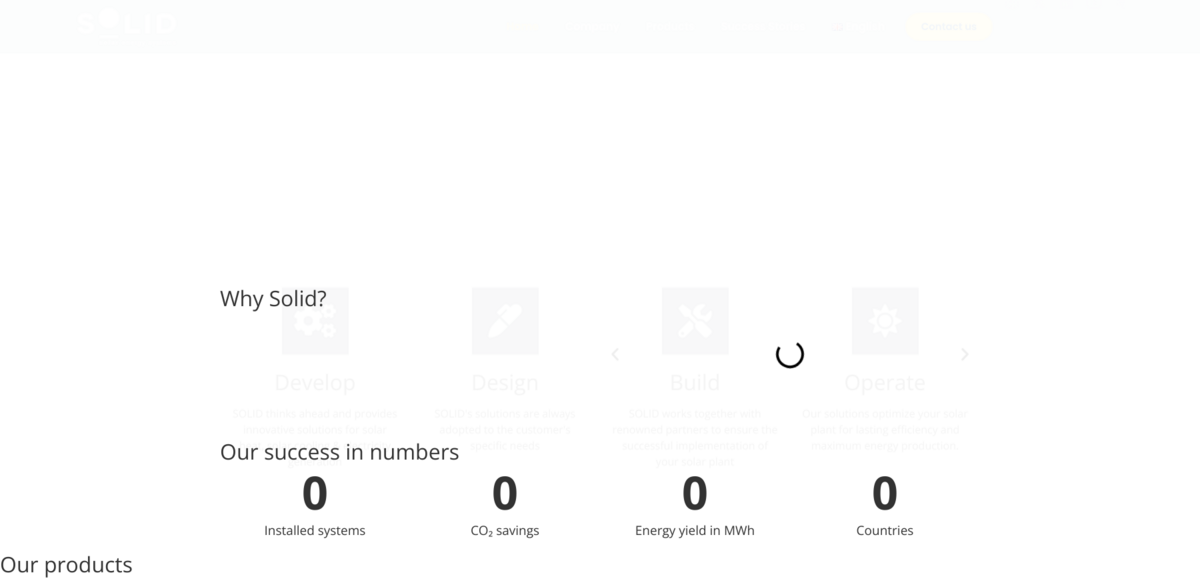Select the Operate sun-gear icon

click(885, 321)
